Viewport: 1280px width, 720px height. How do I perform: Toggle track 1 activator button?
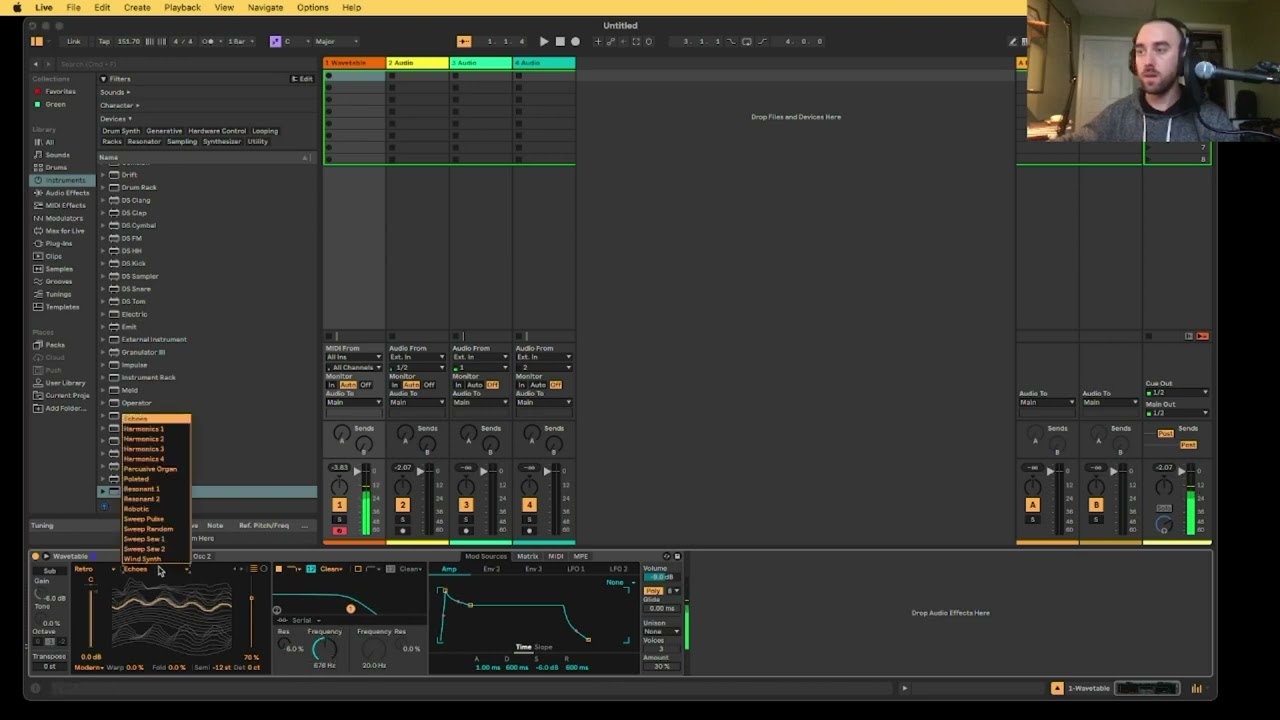339,505
